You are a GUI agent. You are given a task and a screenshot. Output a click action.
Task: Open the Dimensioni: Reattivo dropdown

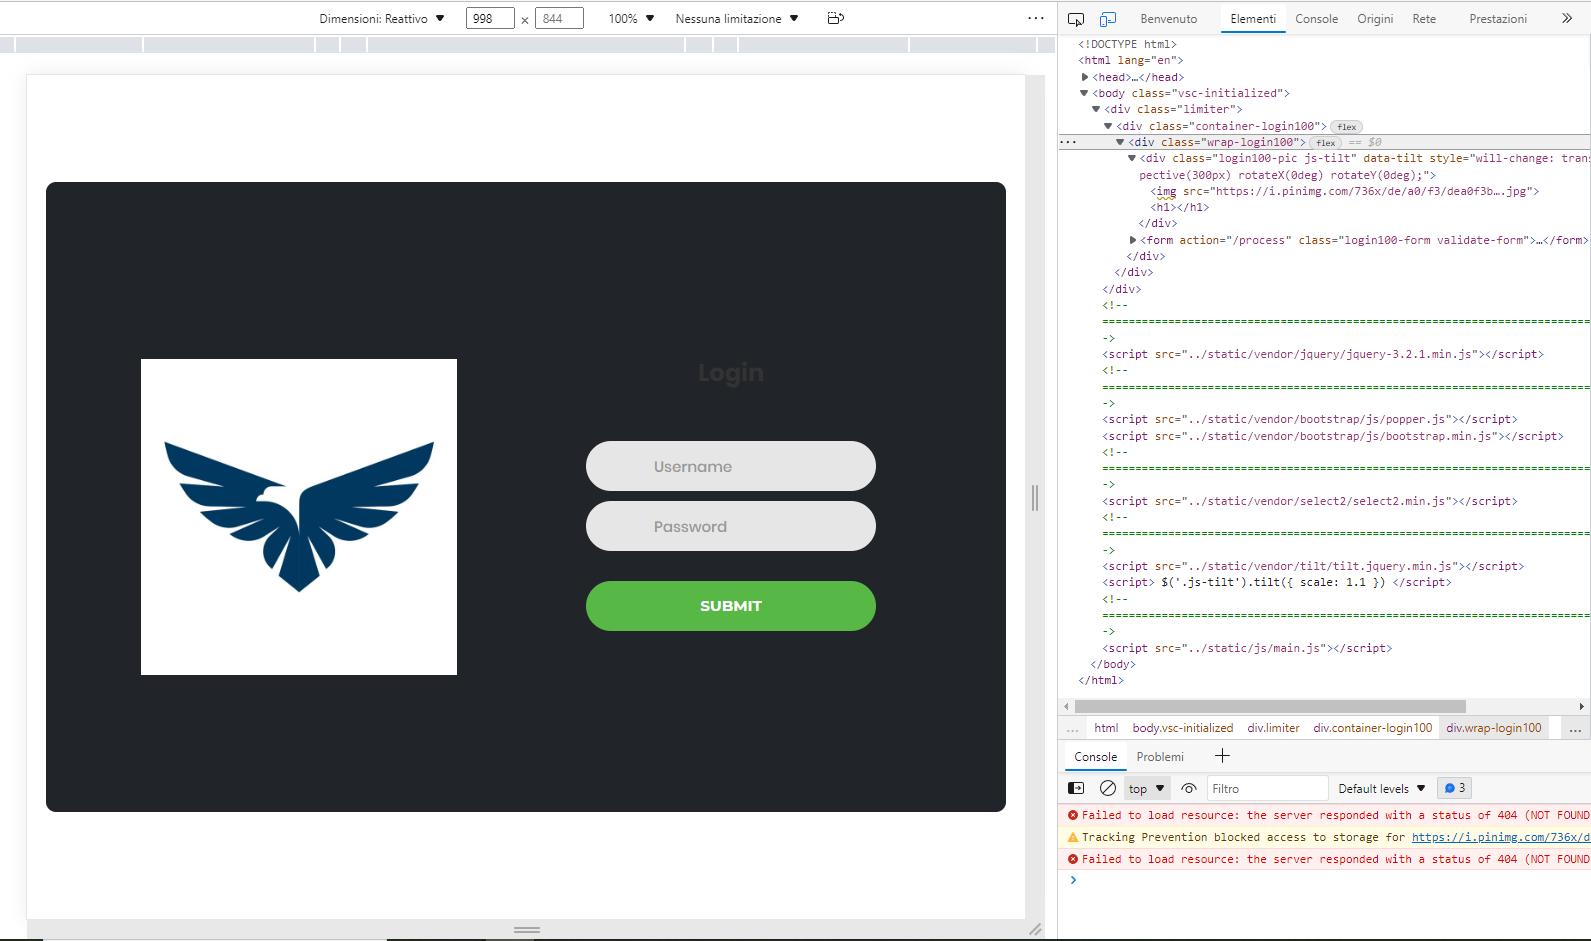click(x=382, y=19)
